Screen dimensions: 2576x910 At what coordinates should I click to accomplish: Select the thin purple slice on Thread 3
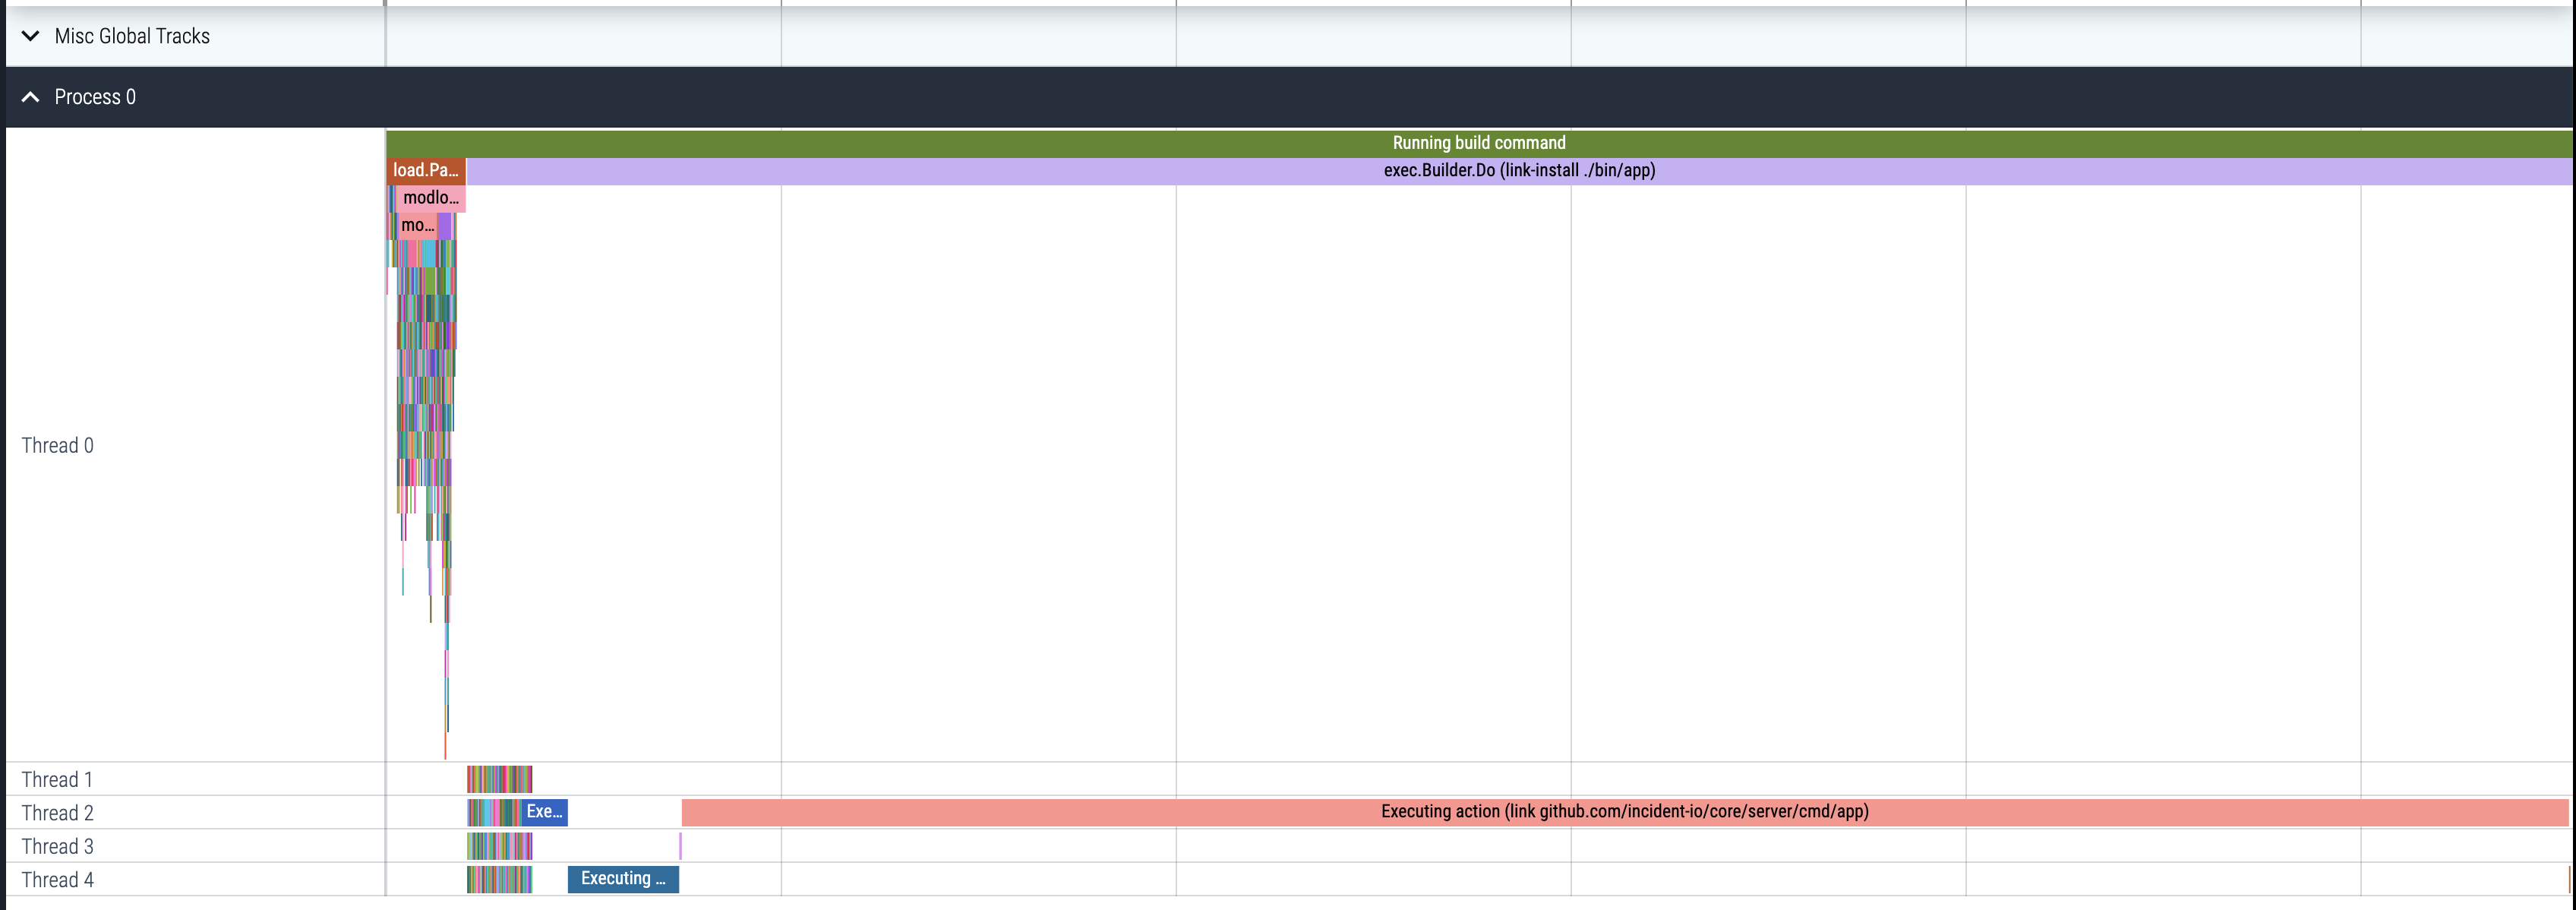pos(680,846)
